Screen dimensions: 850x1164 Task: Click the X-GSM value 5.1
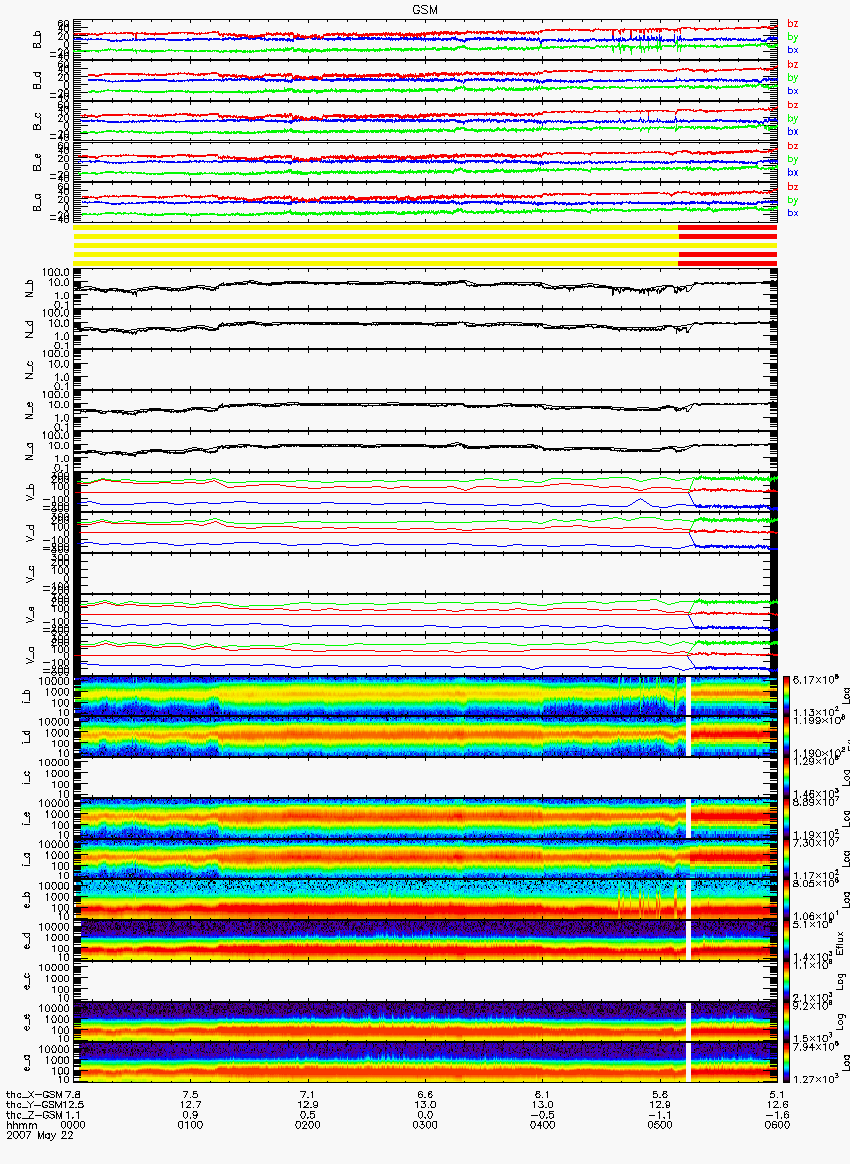point(777,1094)
